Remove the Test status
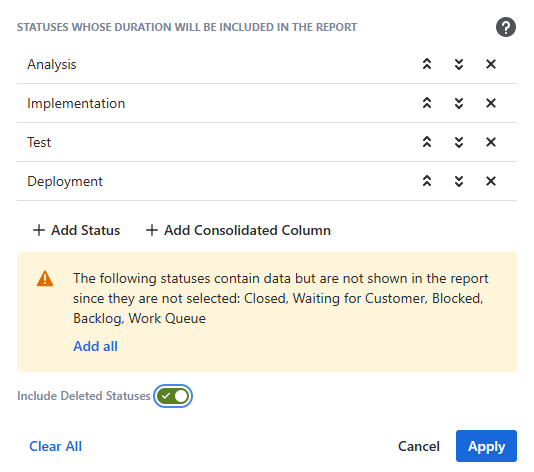This screenshot has width=534, height=472. (491, 142)
